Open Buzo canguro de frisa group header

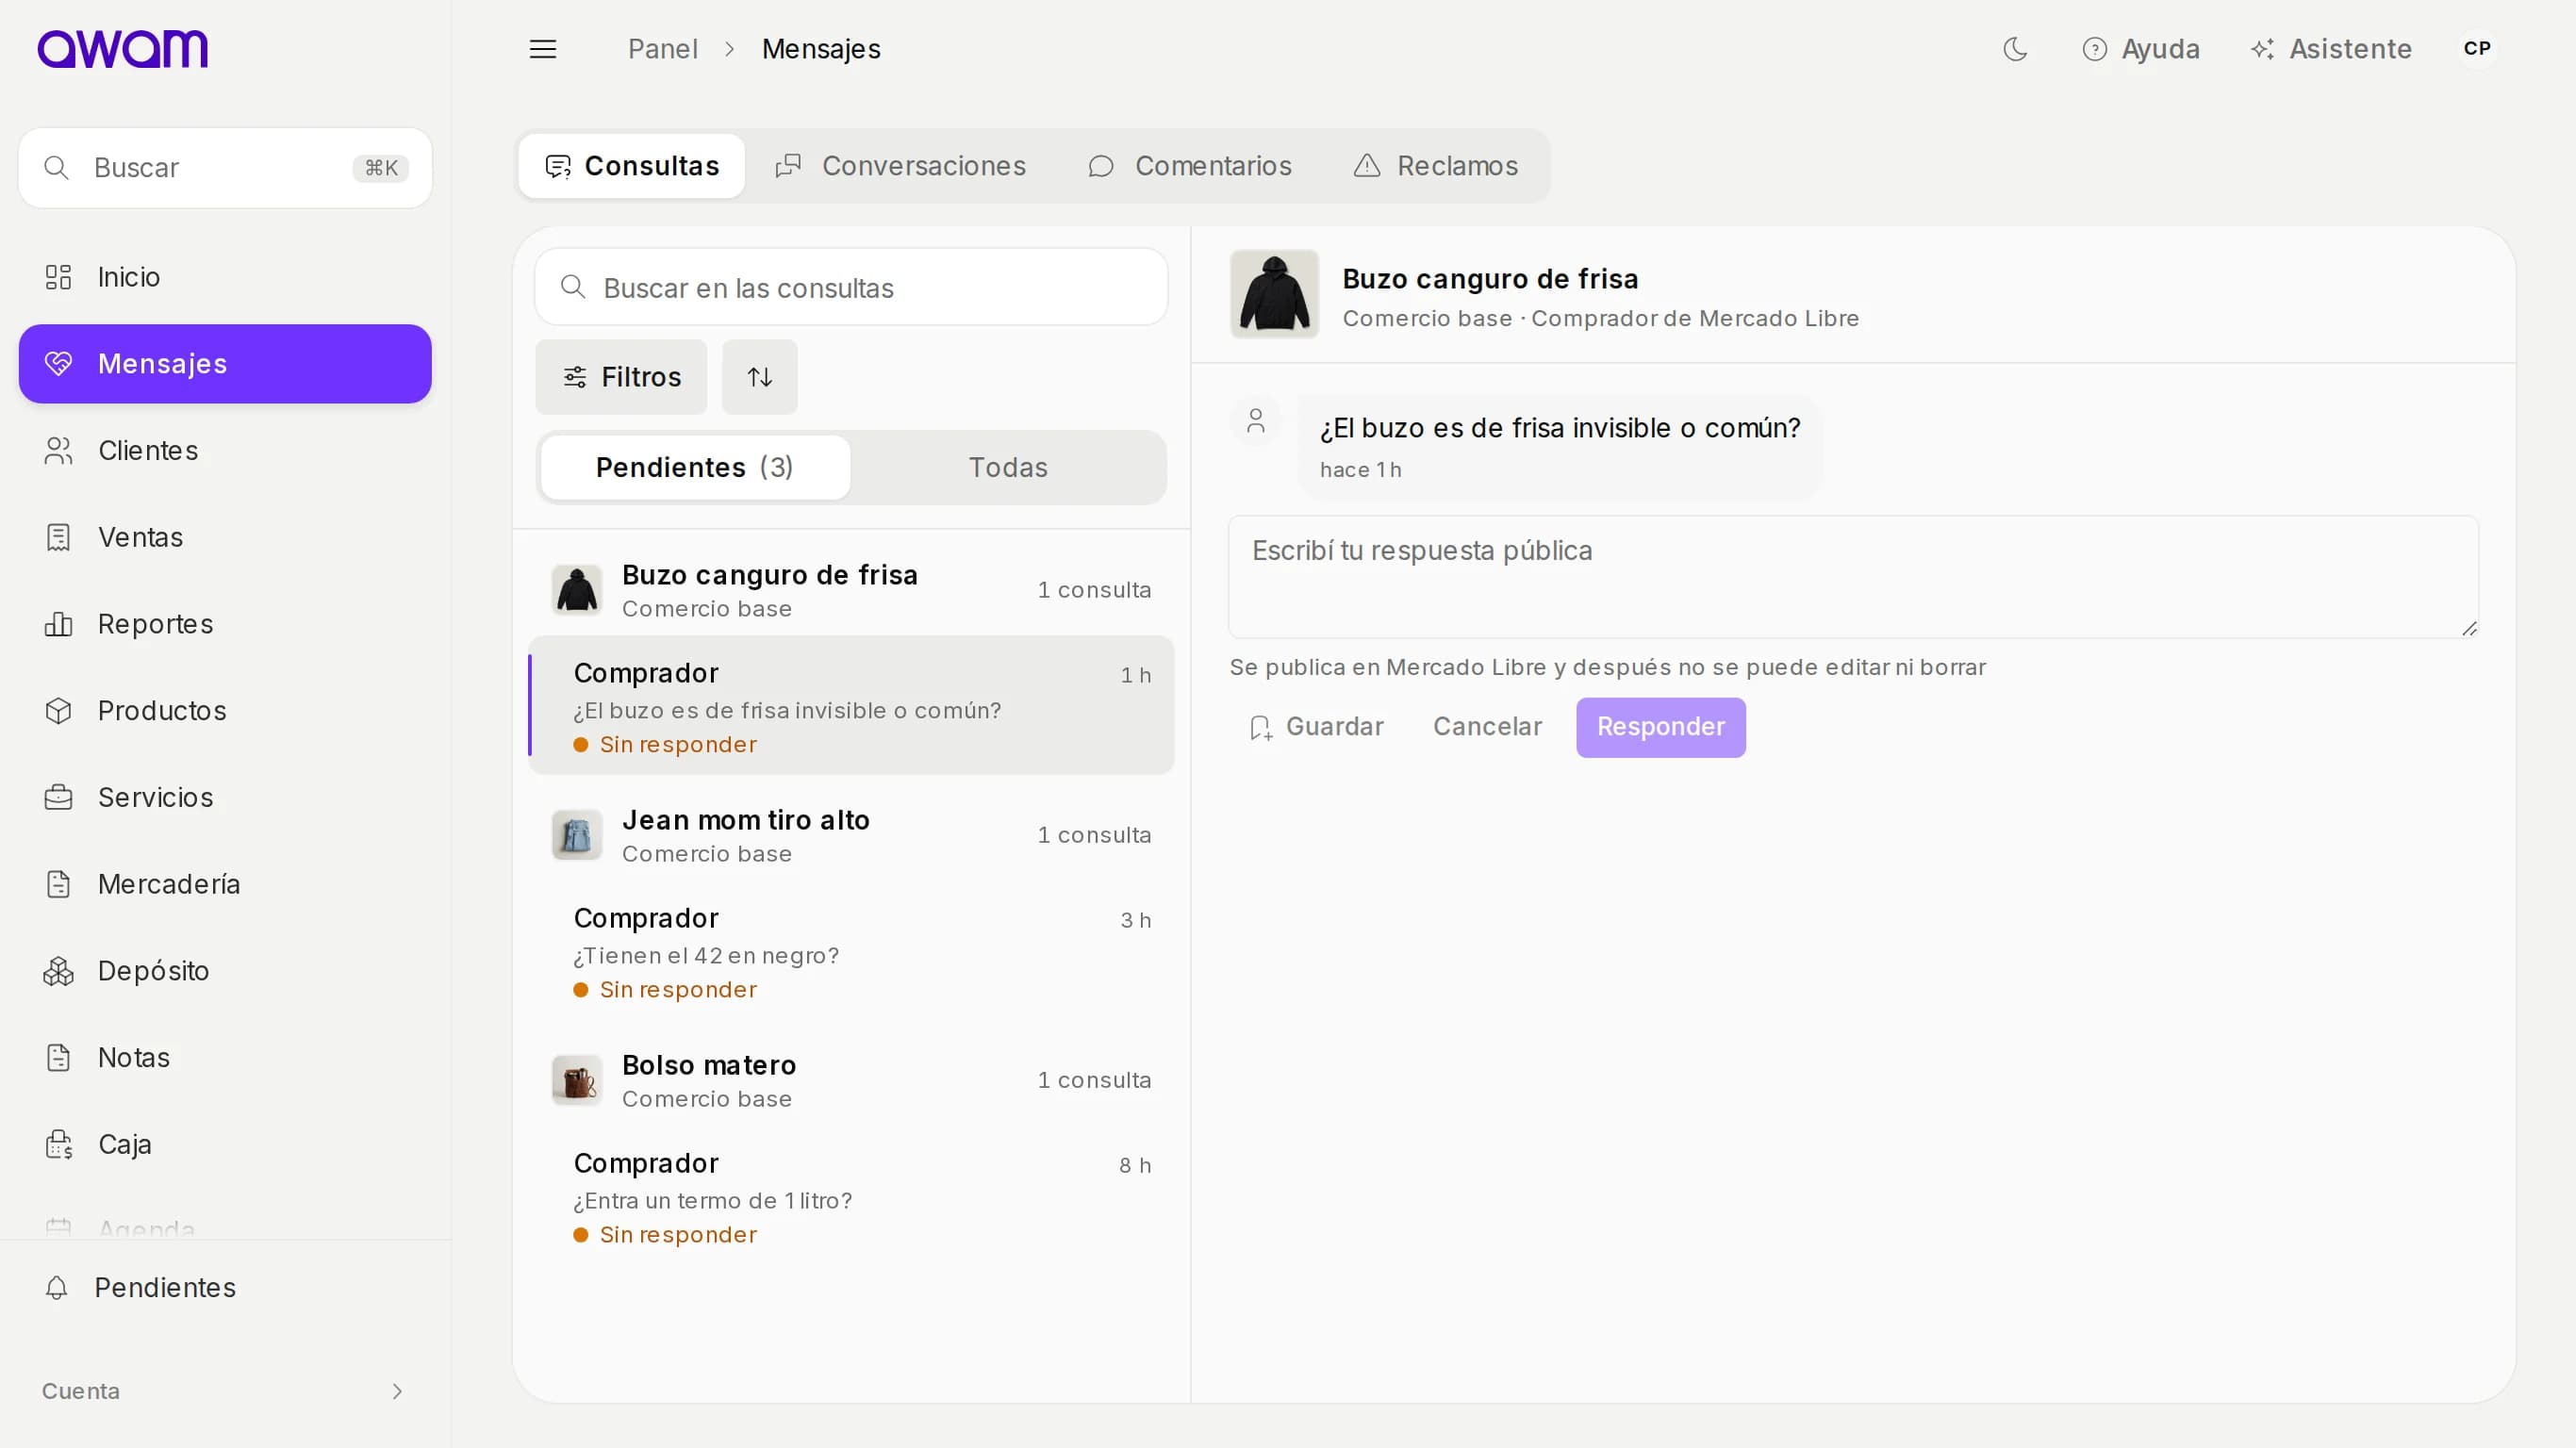click(x=851, y=590)
